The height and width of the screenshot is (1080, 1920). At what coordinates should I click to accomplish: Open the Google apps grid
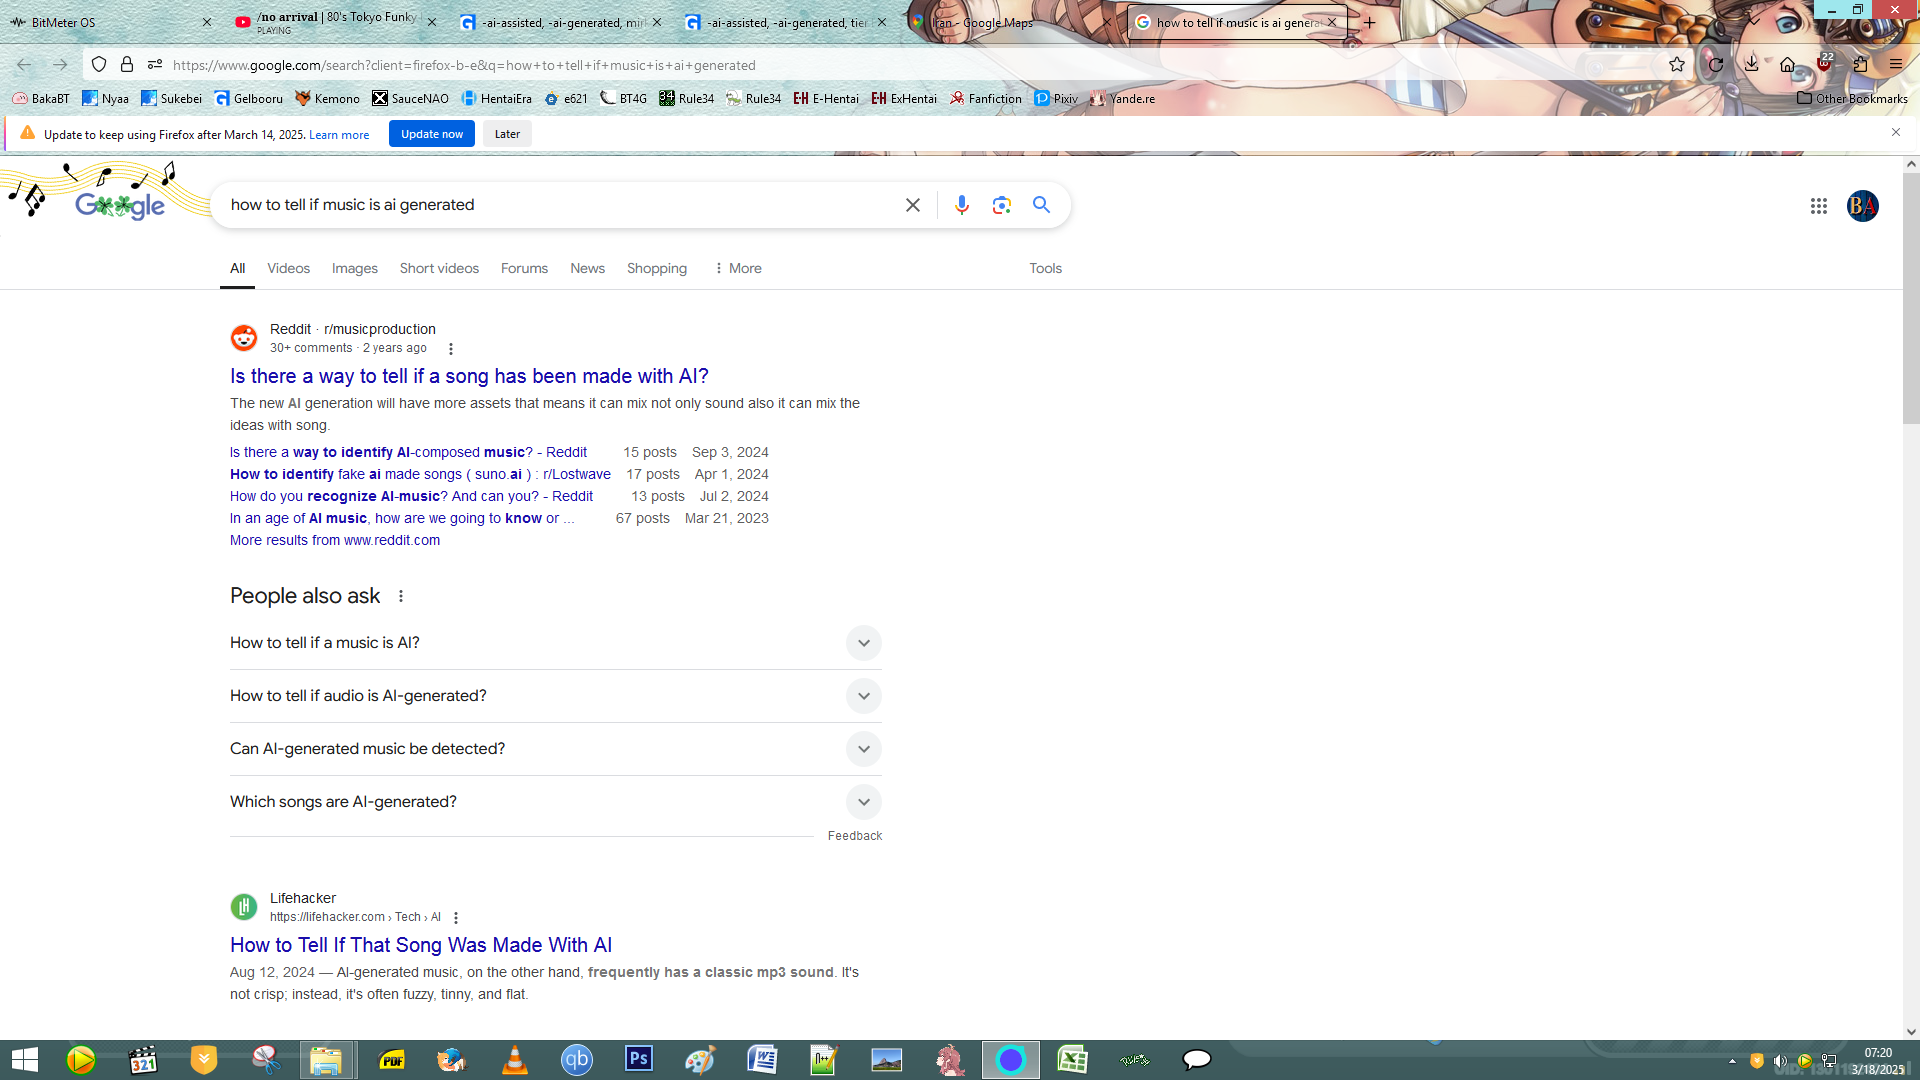pos(1818,206)
